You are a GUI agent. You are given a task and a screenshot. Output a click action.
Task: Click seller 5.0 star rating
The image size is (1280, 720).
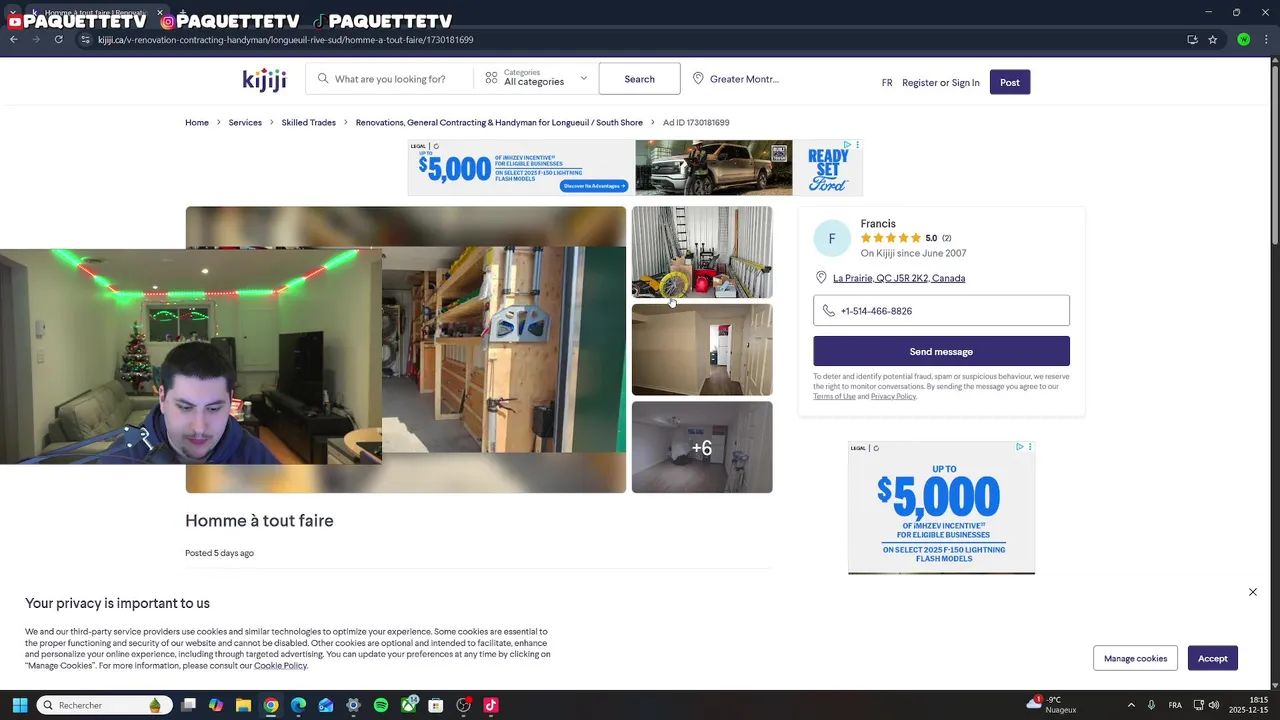click(906, 238)
